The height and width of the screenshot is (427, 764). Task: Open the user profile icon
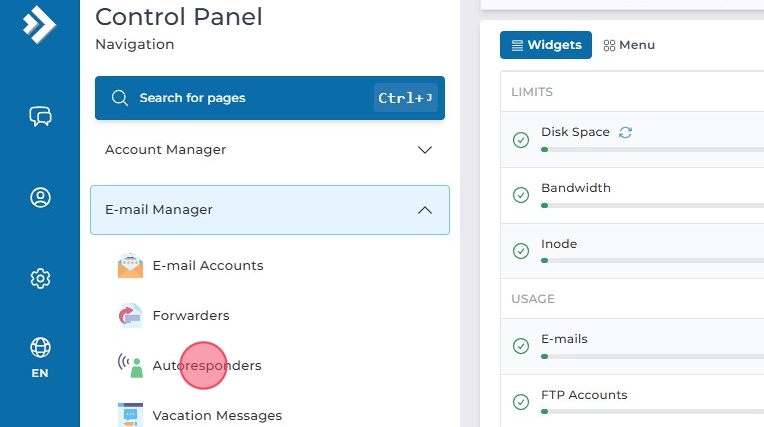pos(40,197)
